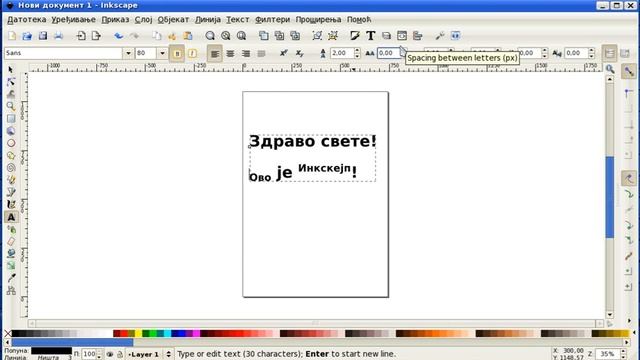
Task: Click black fill color indicator
Action: [x=51, y=351]
